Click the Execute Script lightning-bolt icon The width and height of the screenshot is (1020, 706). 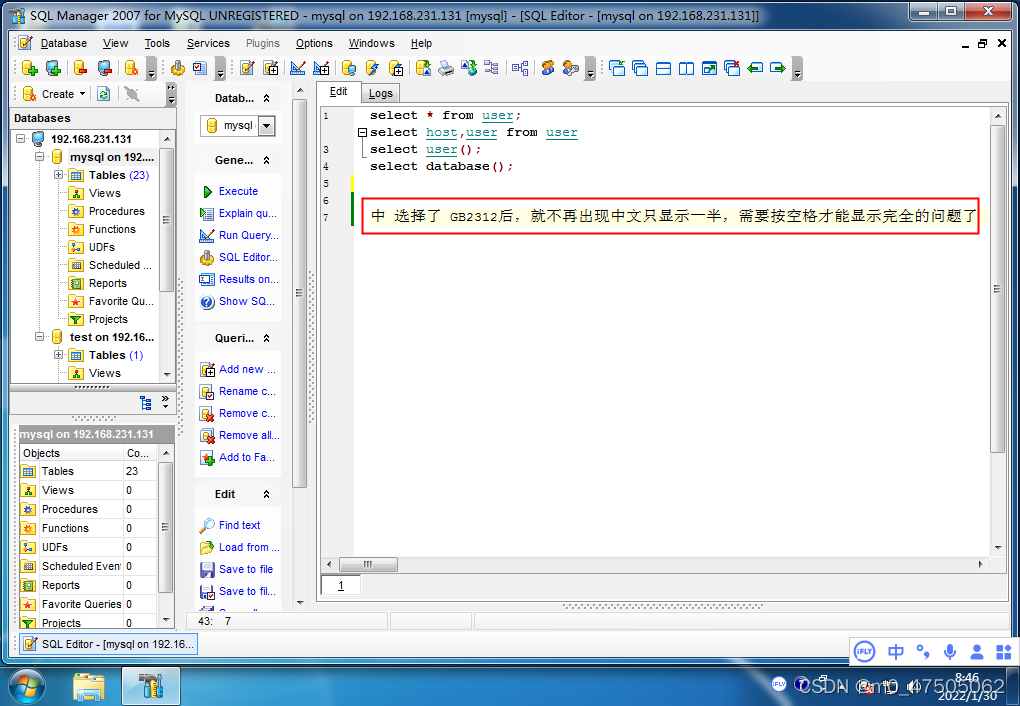pyautogui.click(x=372, y=68)
